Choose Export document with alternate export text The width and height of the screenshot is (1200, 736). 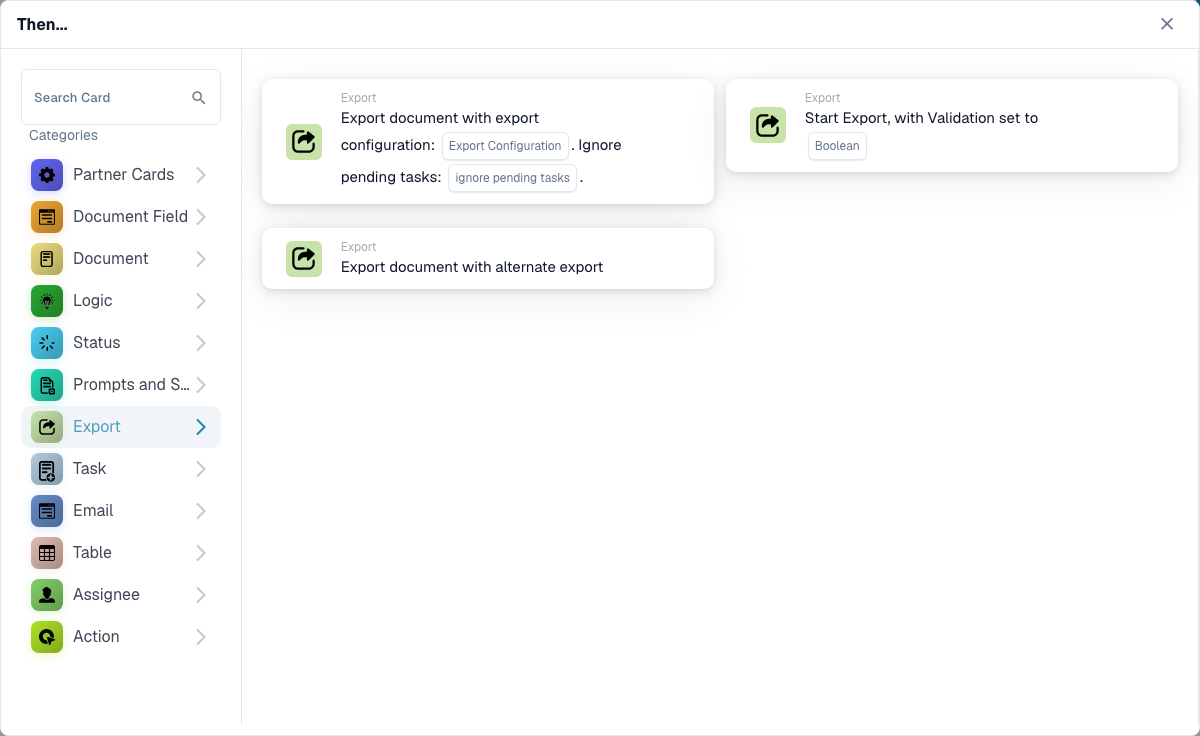(472, 267)
